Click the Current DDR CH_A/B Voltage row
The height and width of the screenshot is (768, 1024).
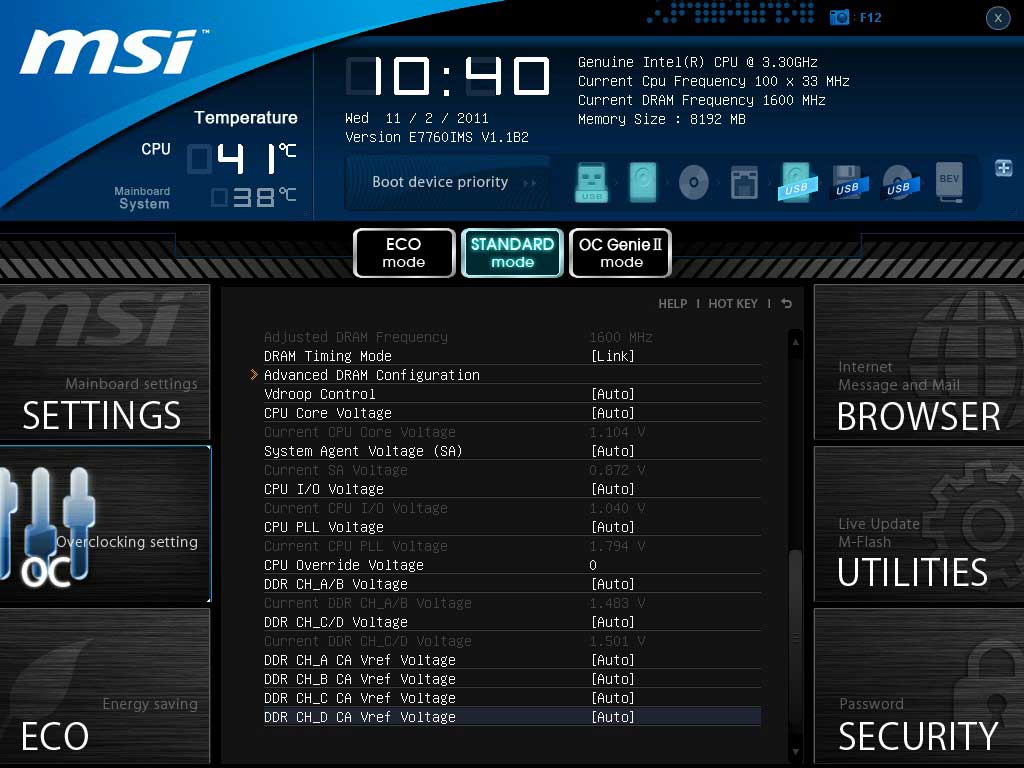click(x=512, y=603)
